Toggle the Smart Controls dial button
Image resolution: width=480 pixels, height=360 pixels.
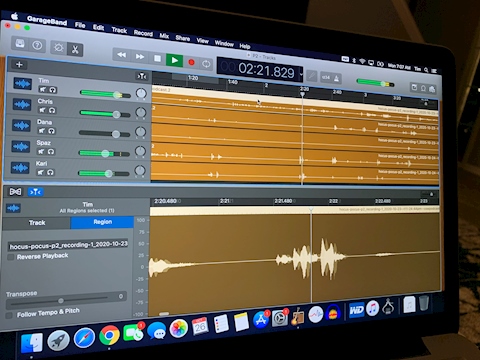tap(58, 48)
